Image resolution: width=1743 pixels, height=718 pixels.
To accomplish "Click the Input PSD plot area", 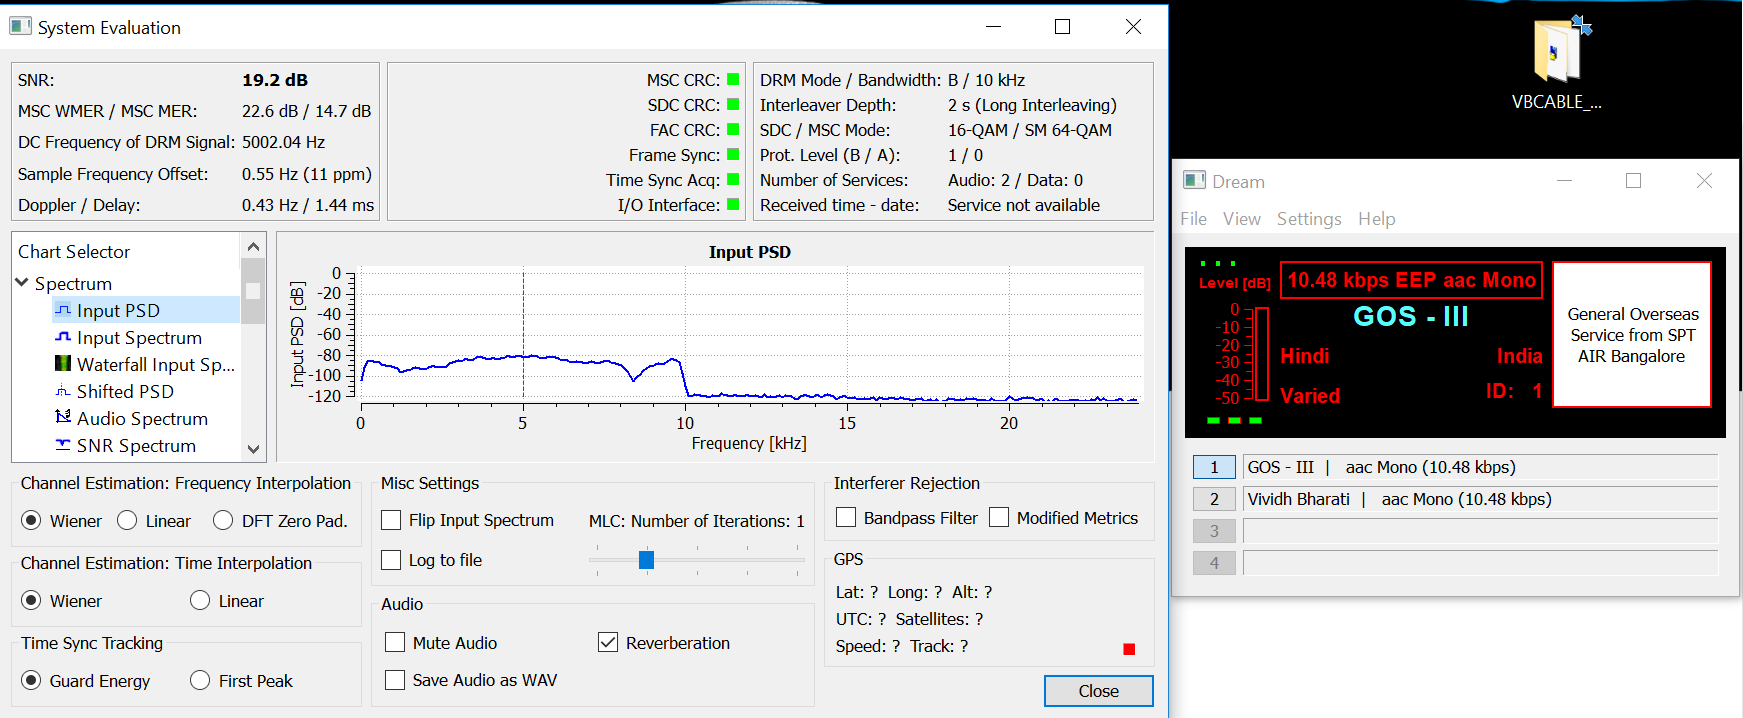I will (752, 334).
